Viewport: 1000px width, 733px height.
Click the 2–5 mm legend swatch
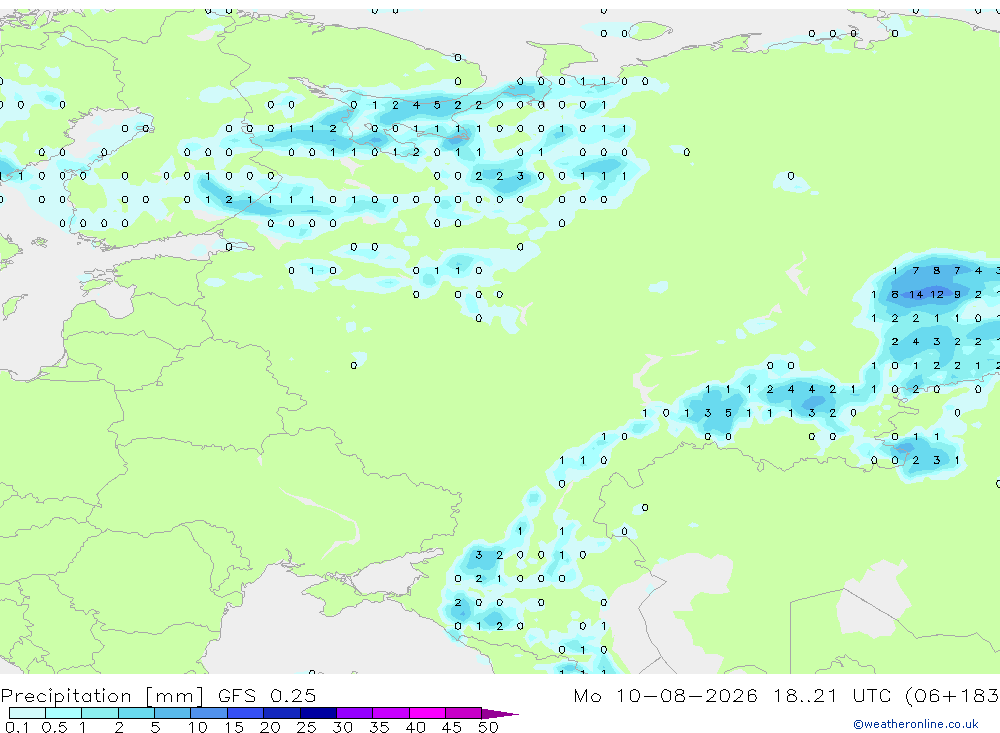point(136,713)
